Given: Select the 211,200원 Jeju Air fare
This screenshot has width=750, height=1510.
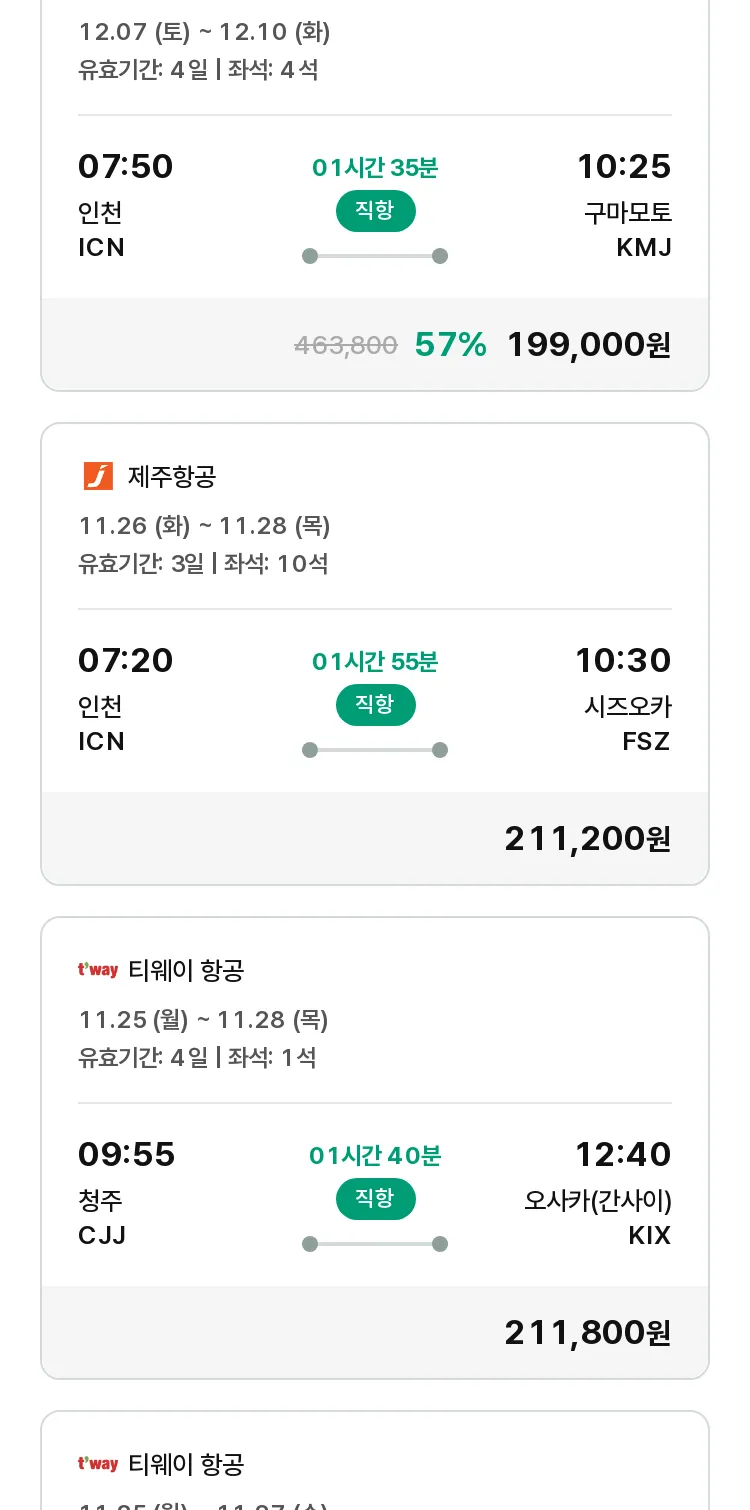Looking at the screenshot, I should pos(587,839).
